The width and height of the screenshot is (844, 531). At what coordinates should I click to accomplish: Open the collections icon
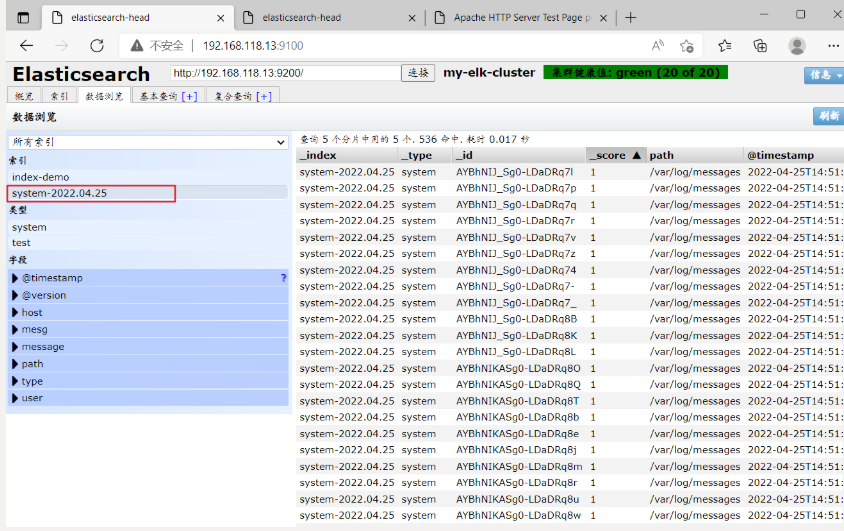760,46
